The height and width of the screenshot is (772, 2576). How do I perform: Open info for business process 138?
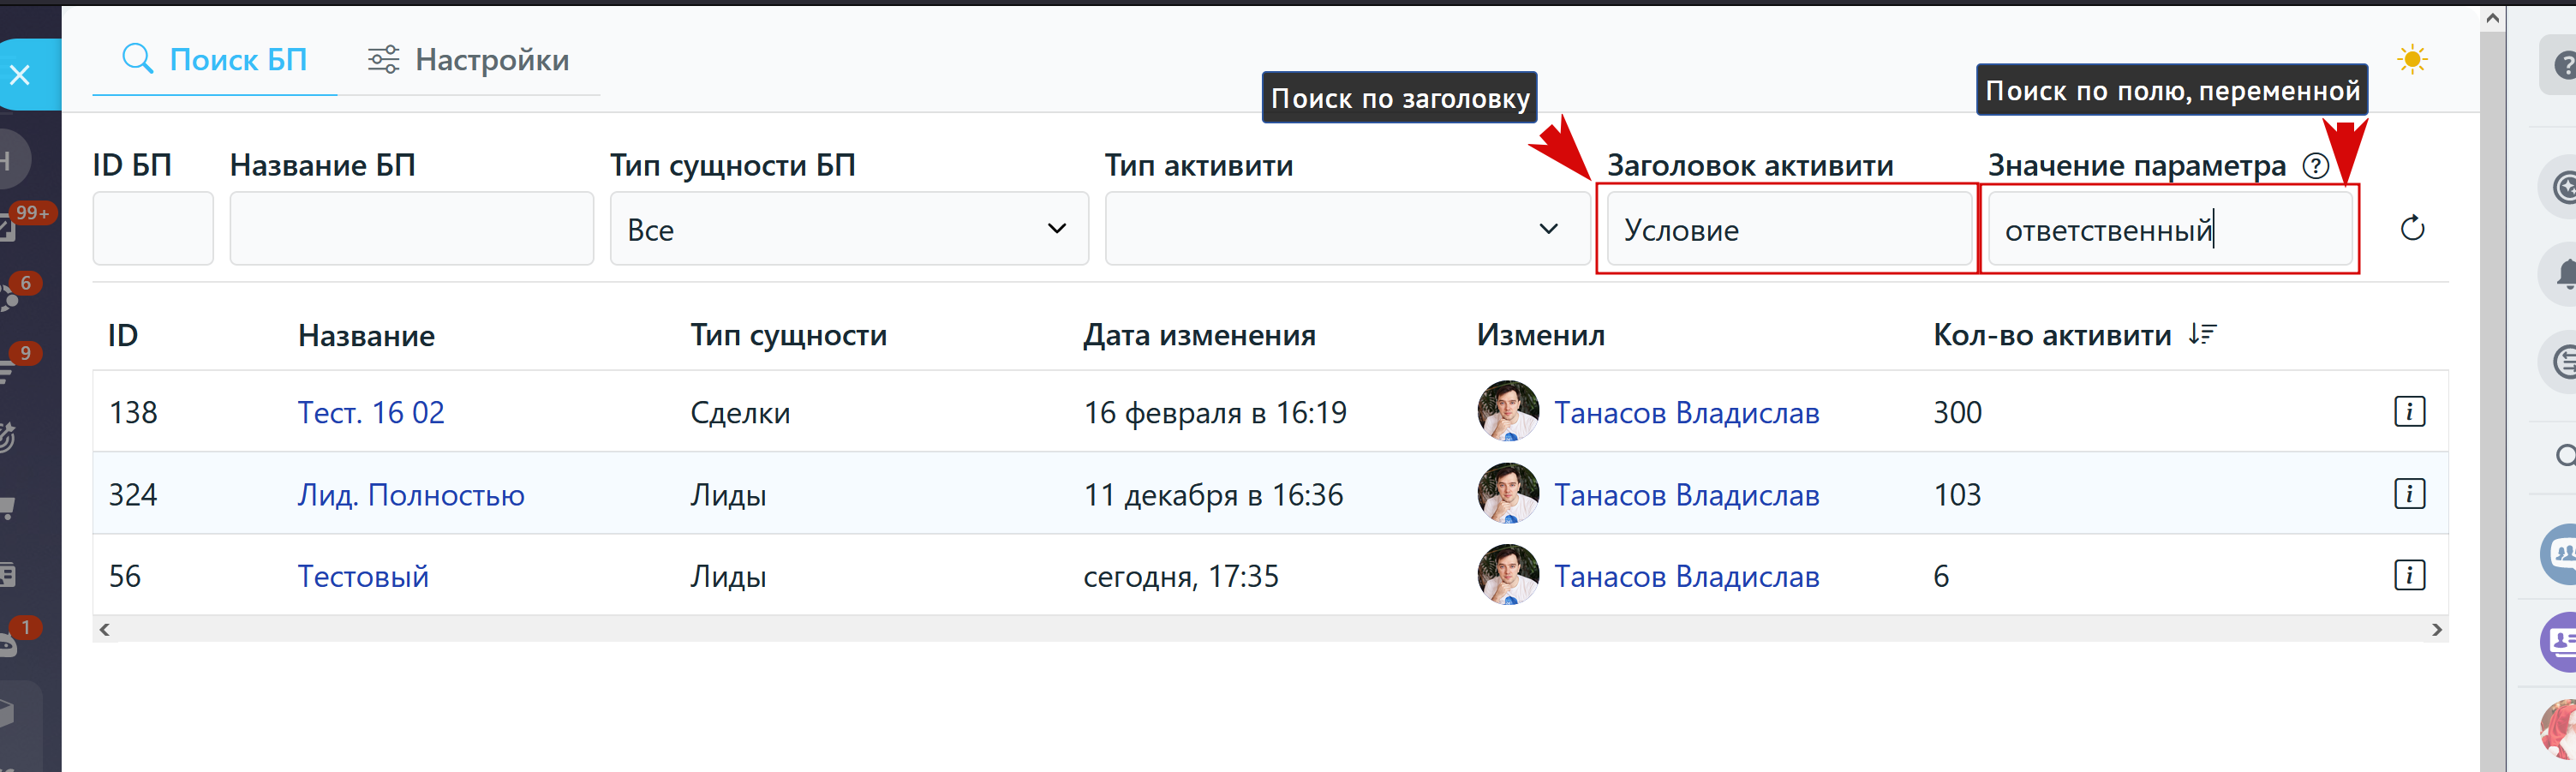2409,411
